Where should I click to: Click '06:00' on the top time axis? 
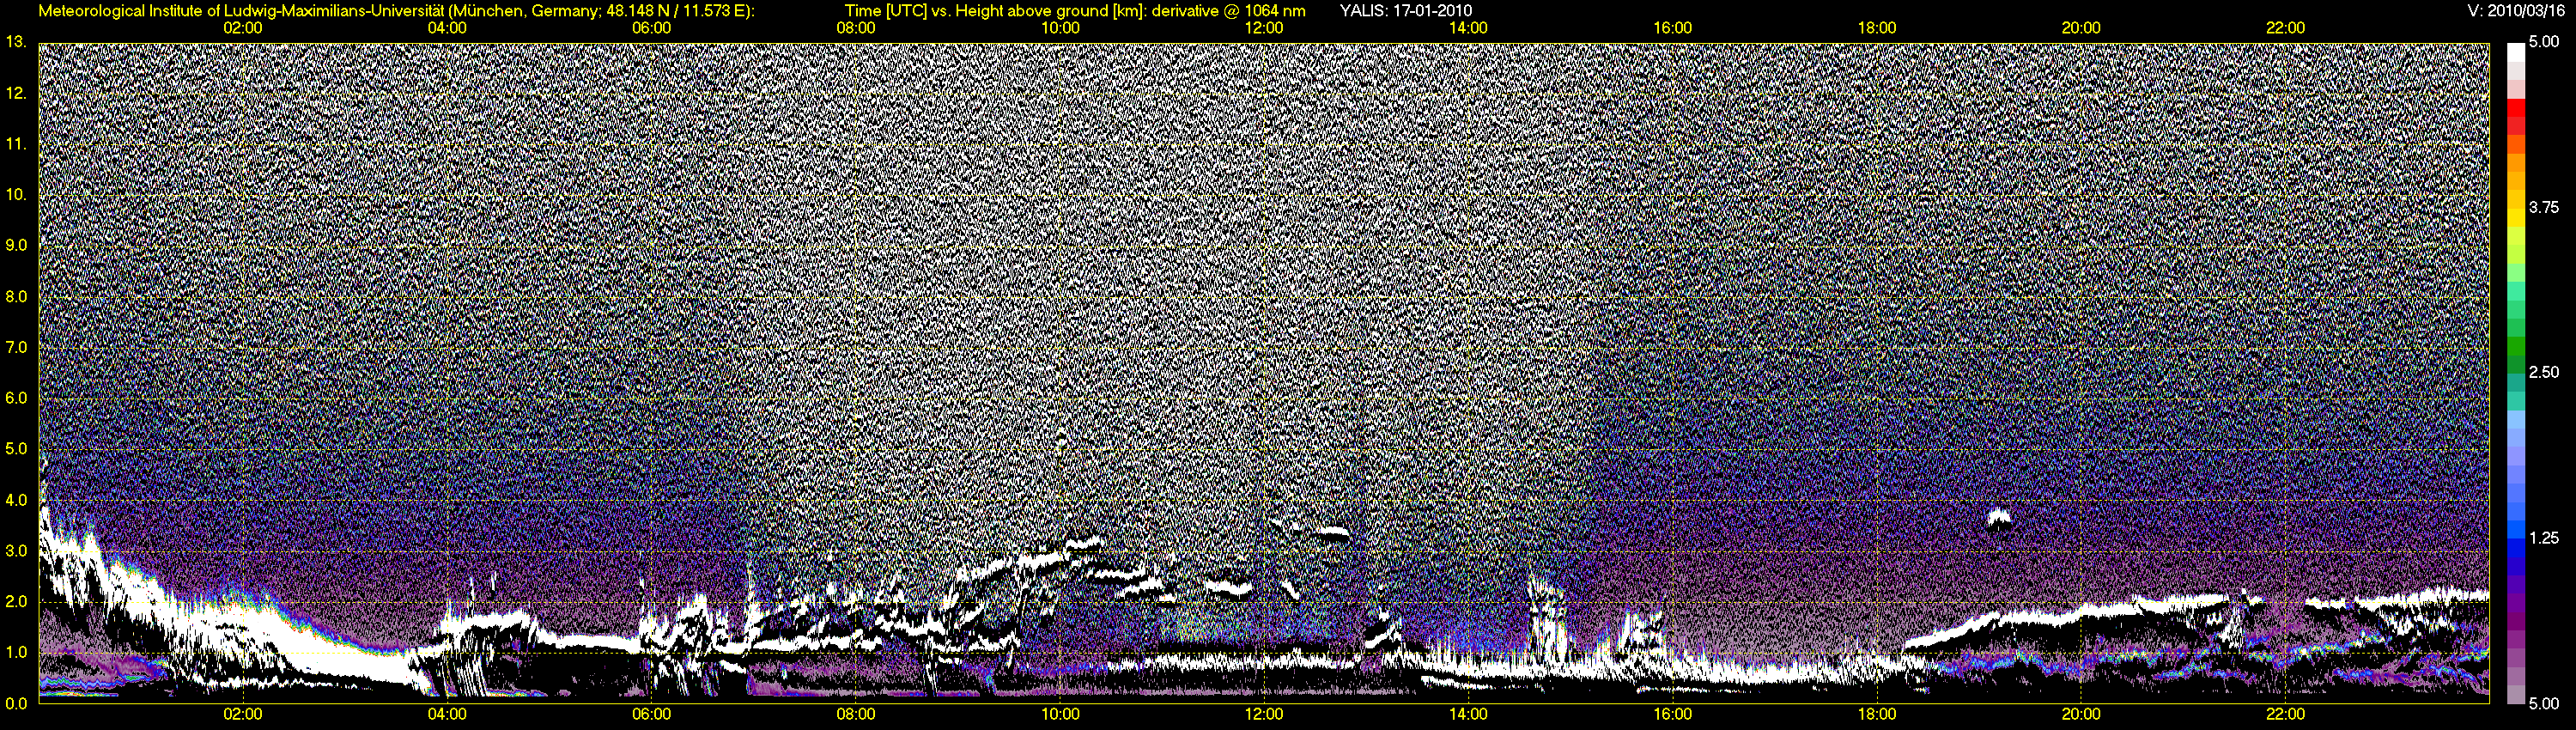point(652,28)
